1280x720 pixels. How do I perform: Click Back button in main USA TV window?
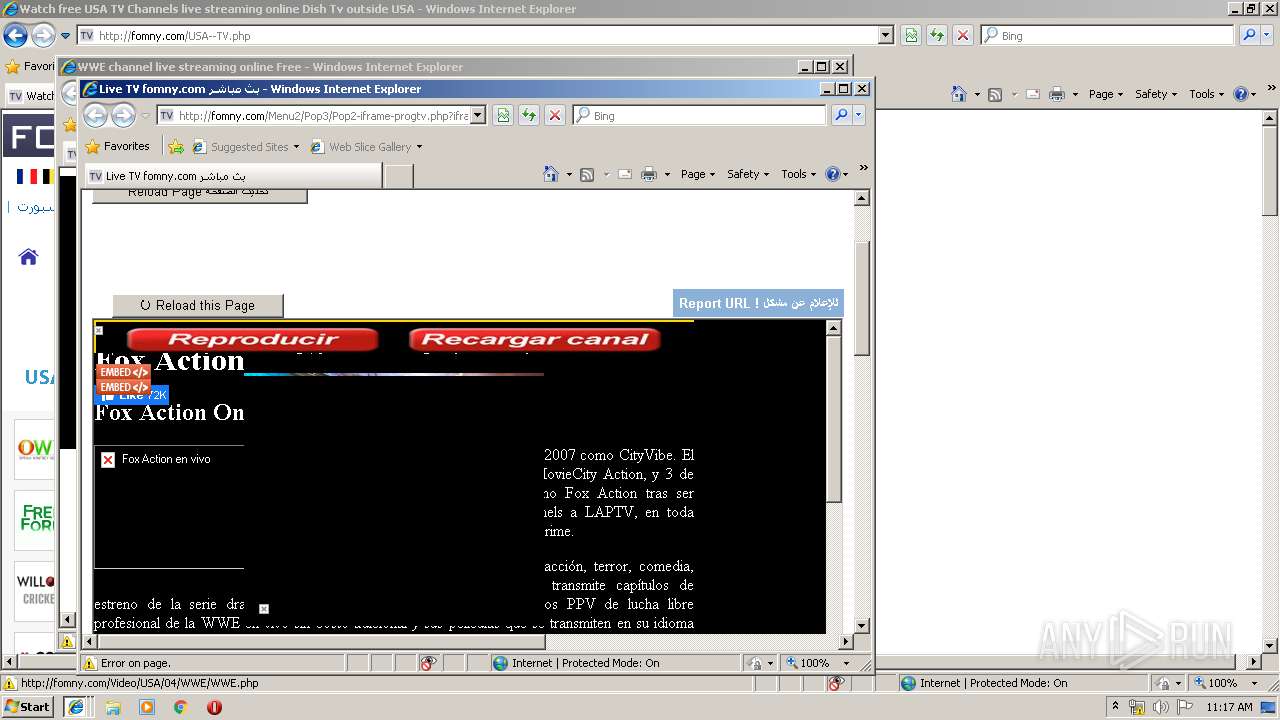15,36
